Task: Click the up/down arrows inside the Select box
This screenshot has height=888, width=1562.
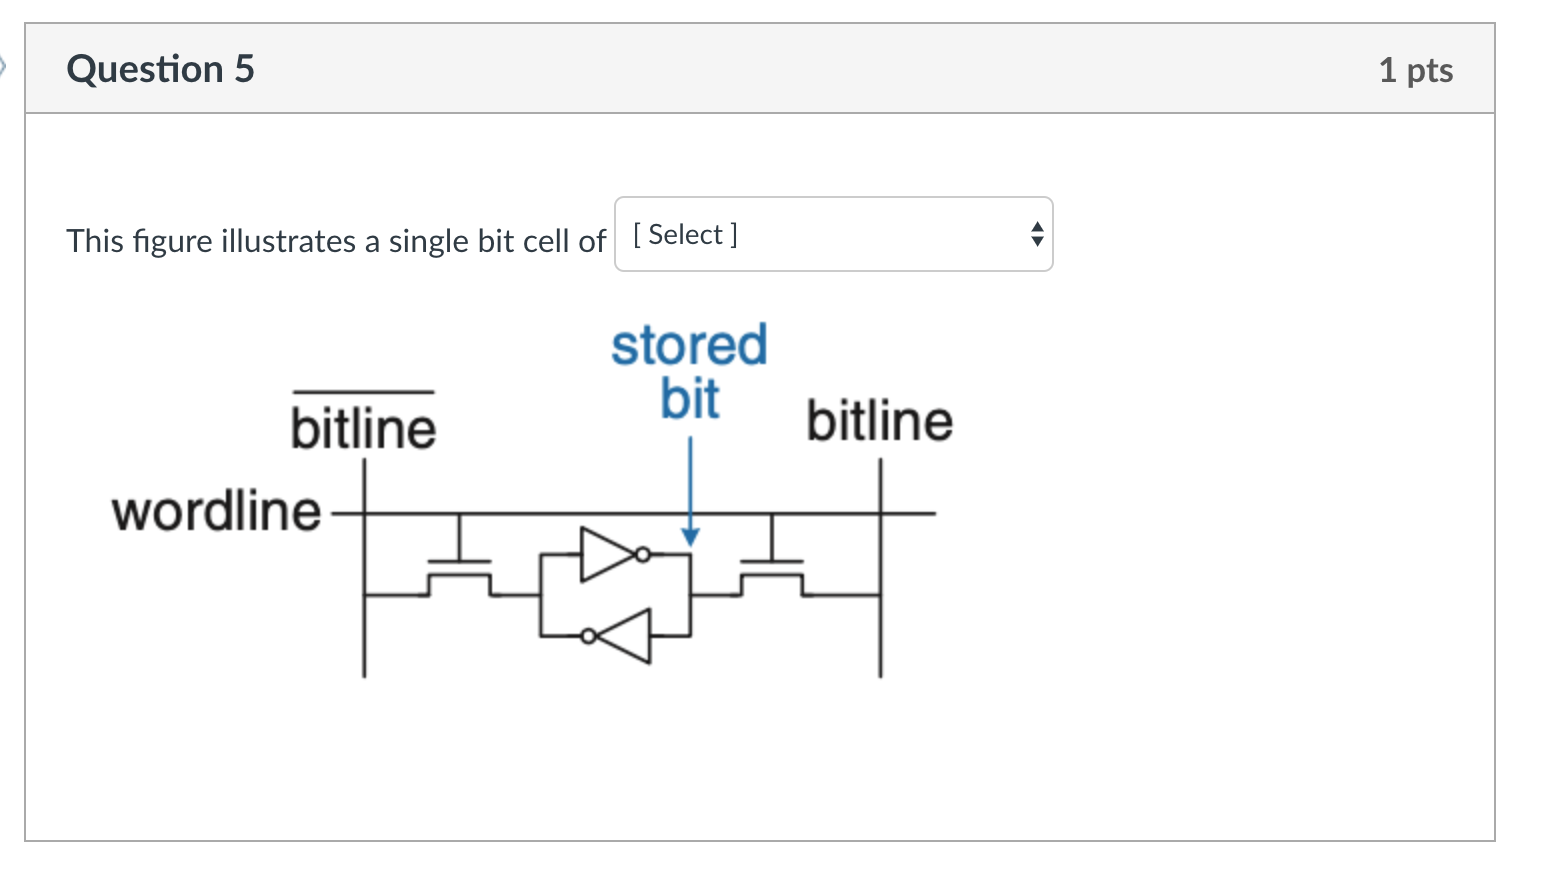Action: (x=1038, y=234)
